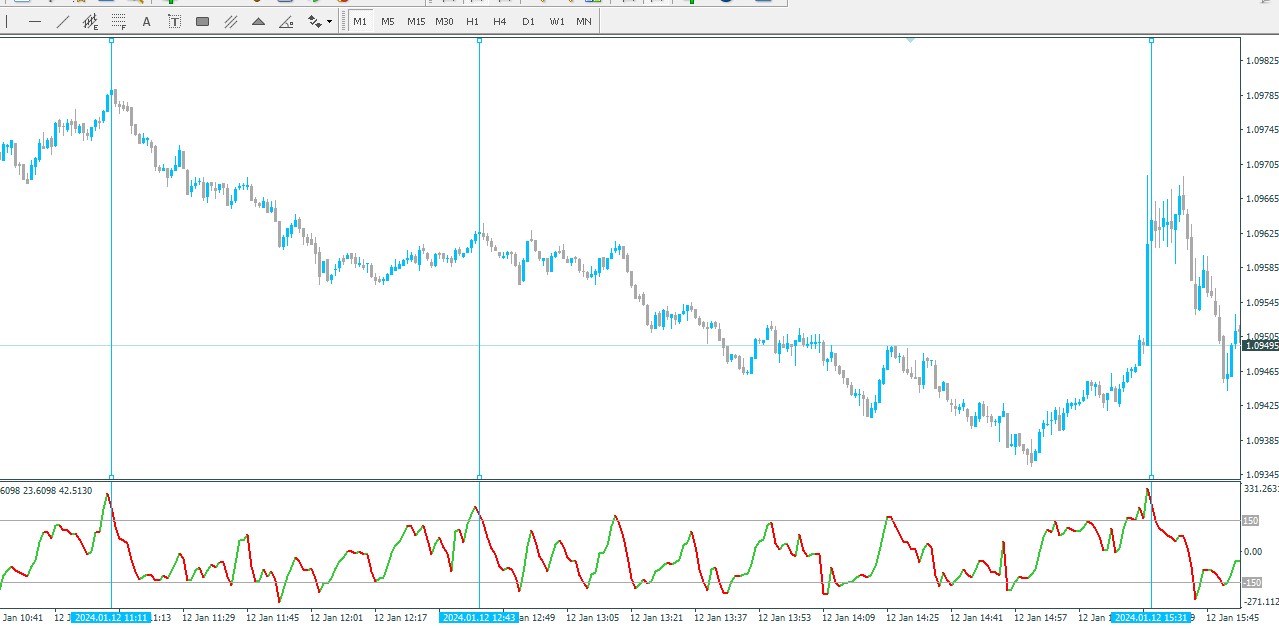This screenshot has width=1279, height=629.
Task: Click the indicator 0.00 scale label
Action: point(1253,552)
